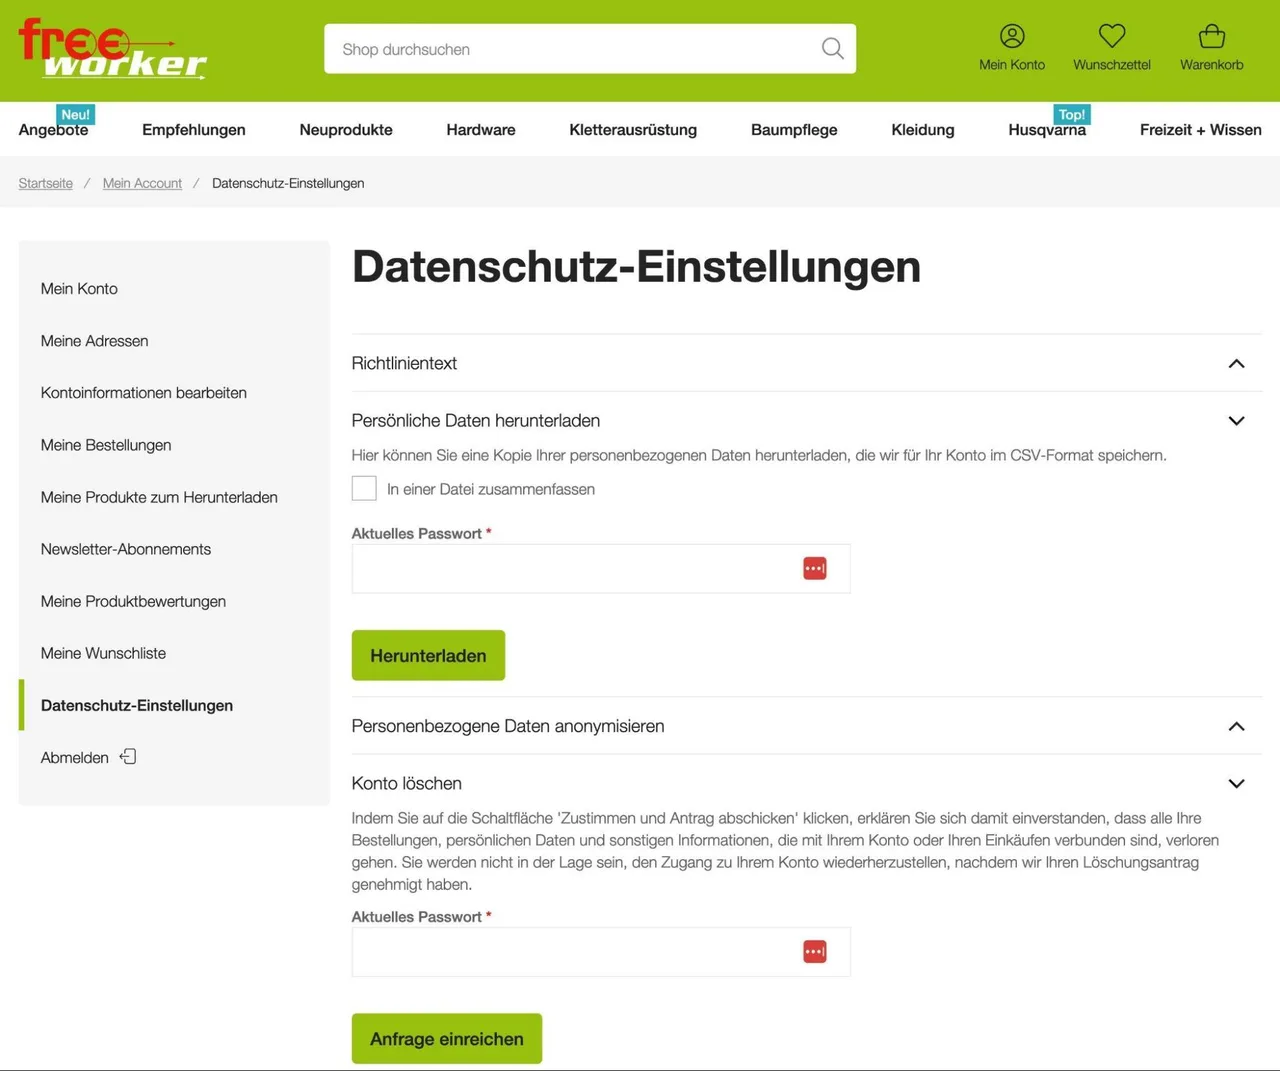Open the Warenkorb basket icon

tap(1212, 36)
